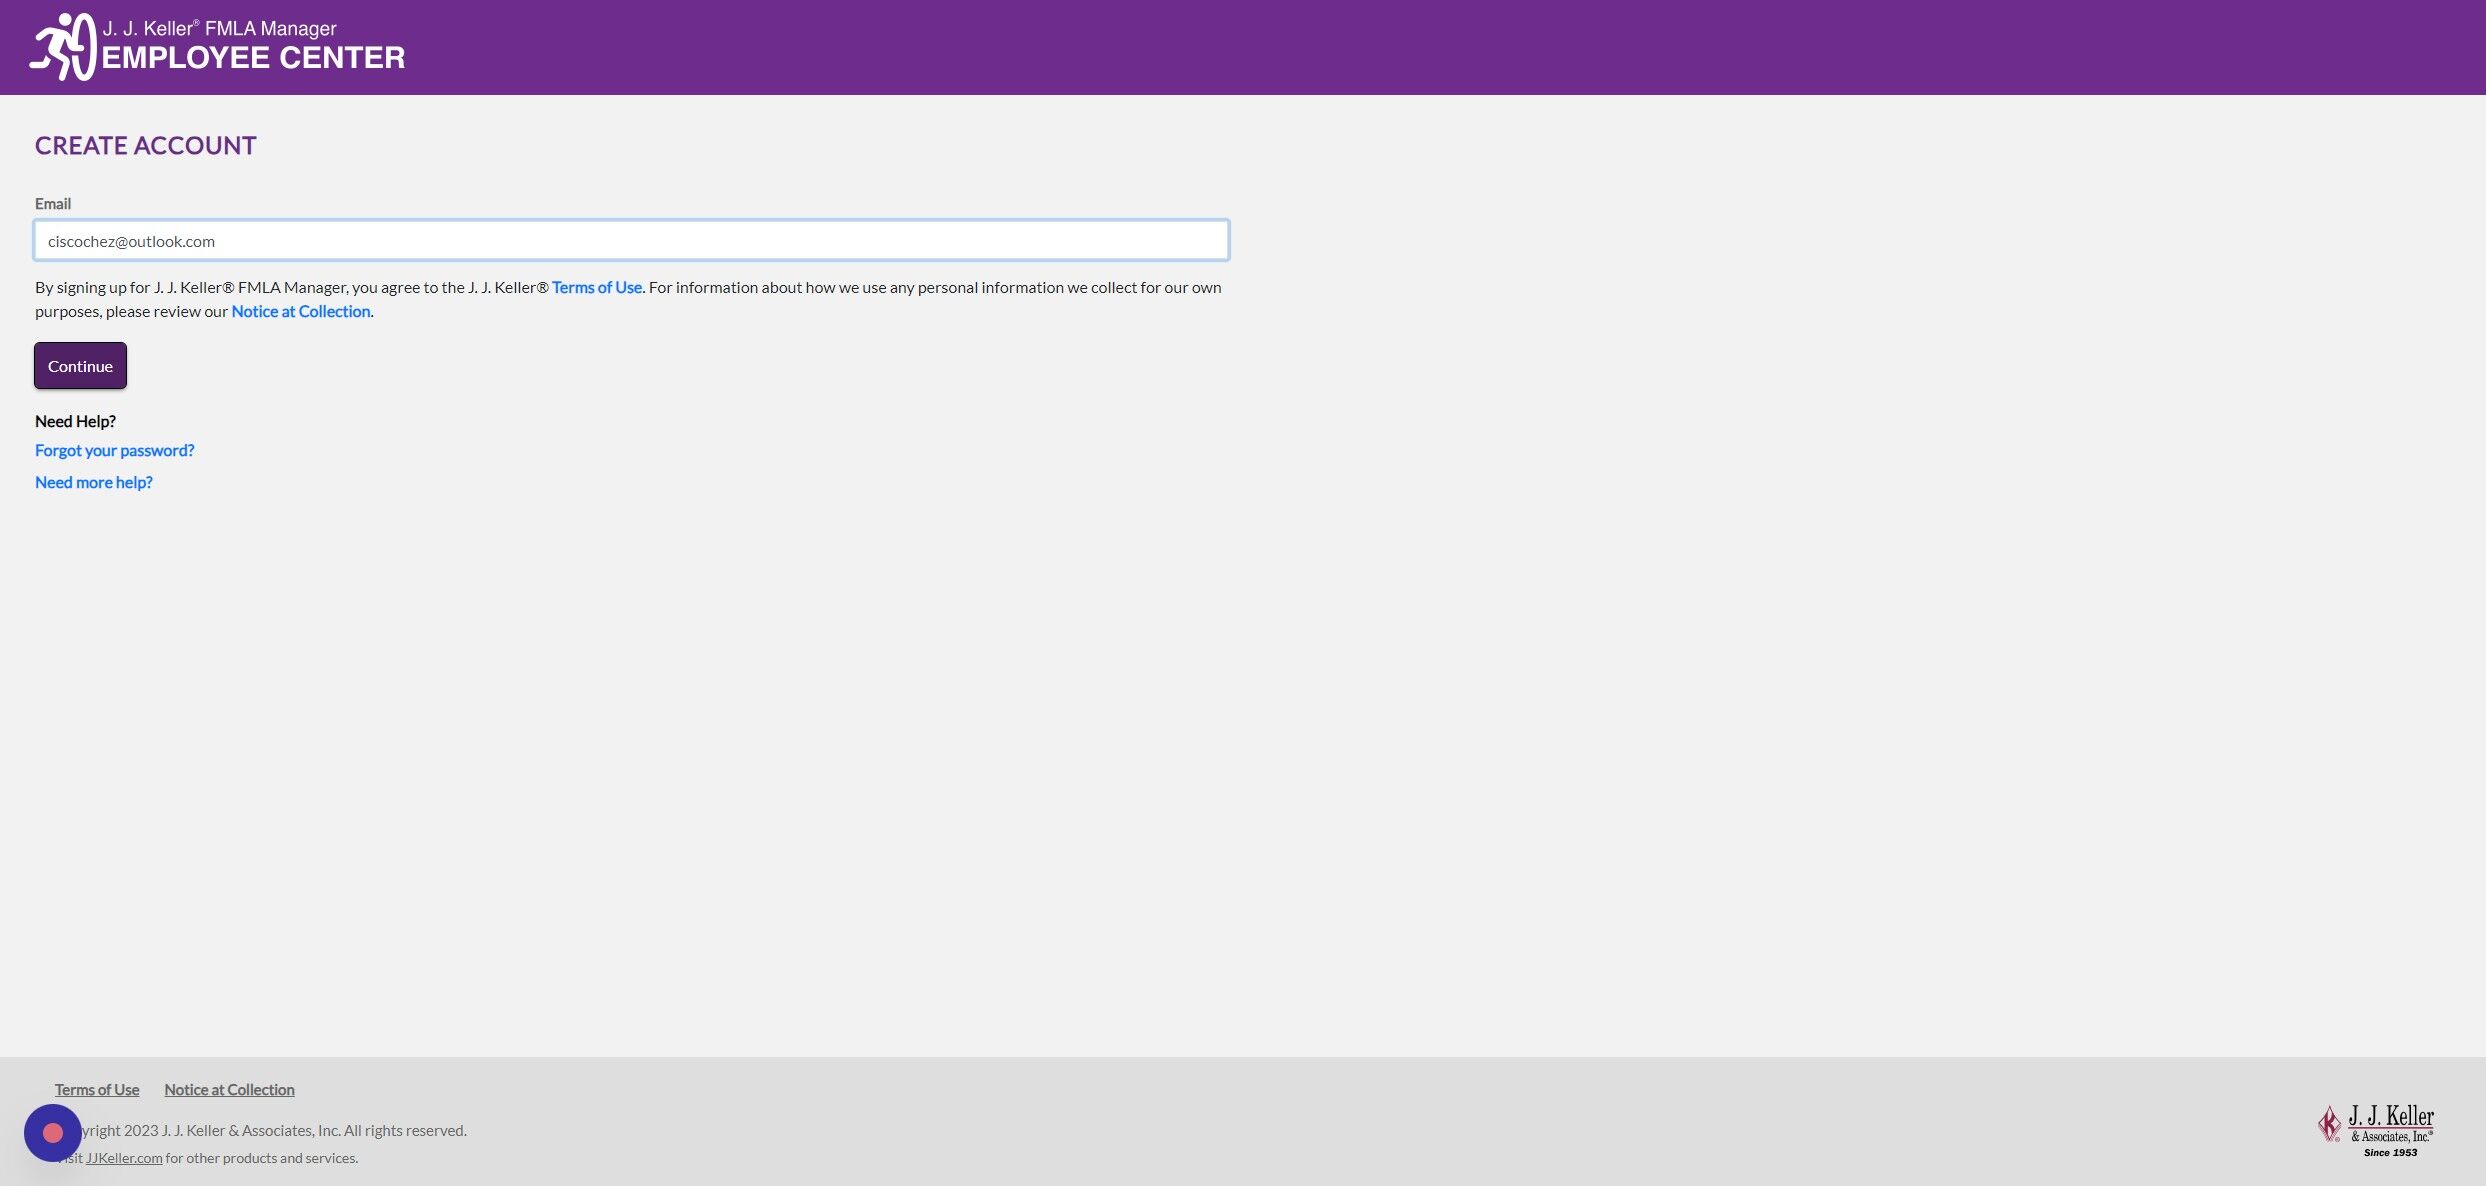Click the Email field label
Image resolution: width=2486 pixels, height=1186 pixels.
pyautogui.click(x=53, y=203)
